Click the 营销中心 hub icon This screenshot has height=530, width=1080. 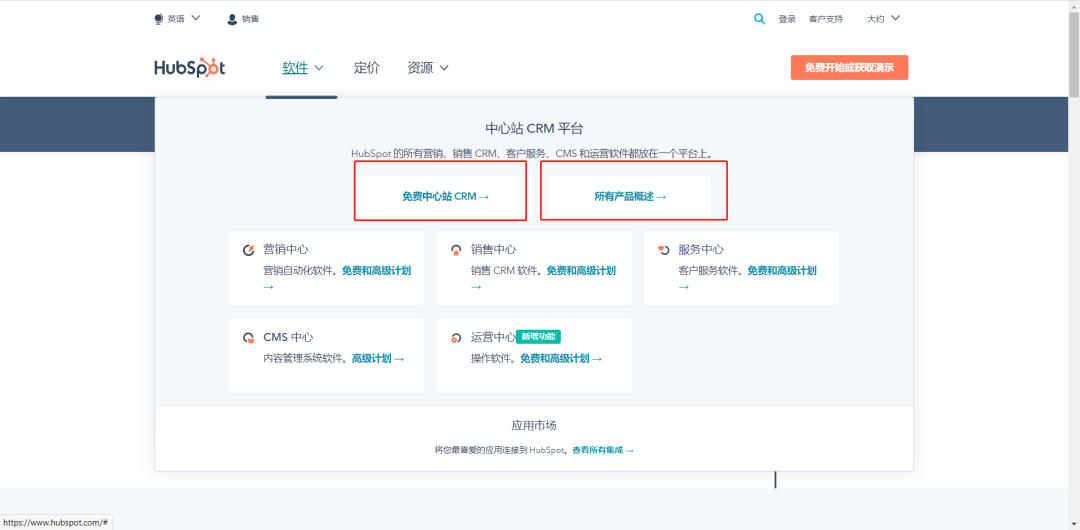[x=249, y=250]
